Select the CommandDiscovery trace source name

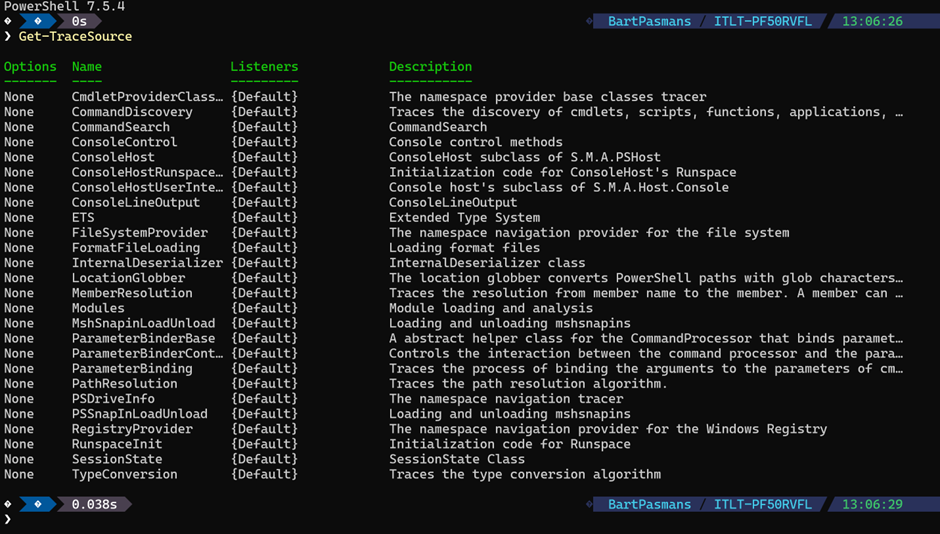[x=132, y=112]
